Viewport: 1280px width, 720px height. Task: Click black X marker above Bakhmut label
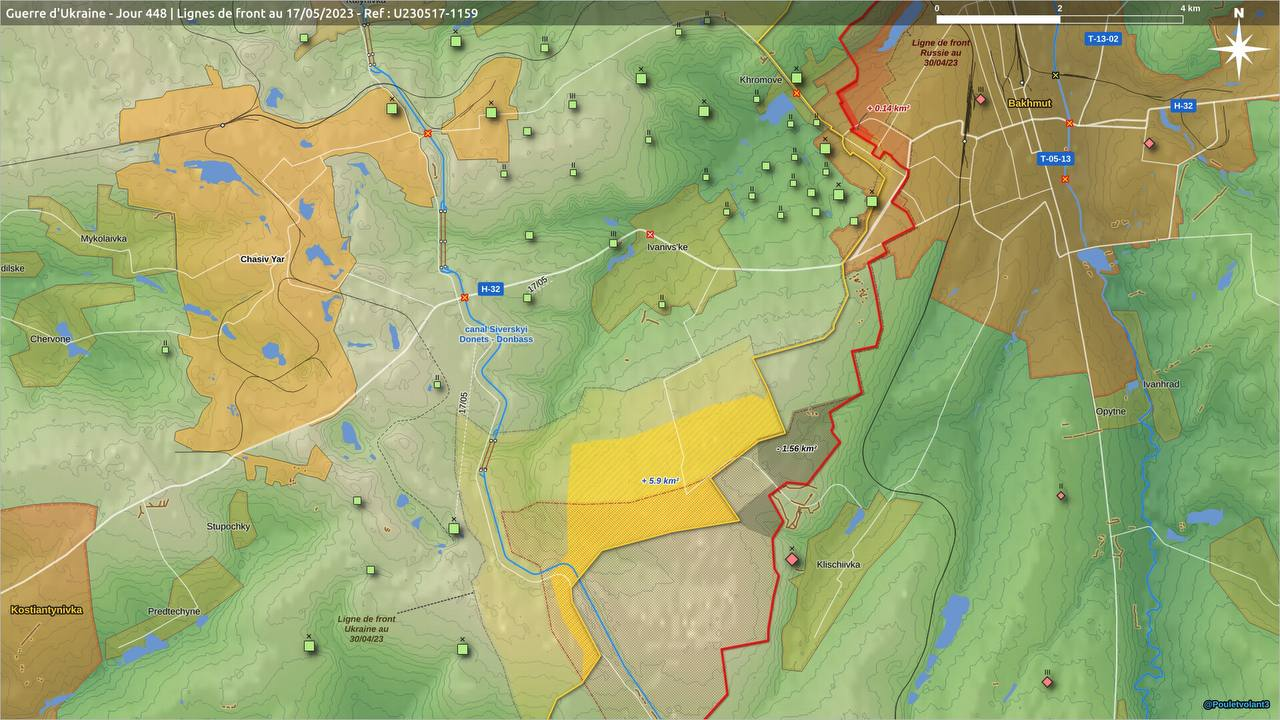coord(1055,75)
